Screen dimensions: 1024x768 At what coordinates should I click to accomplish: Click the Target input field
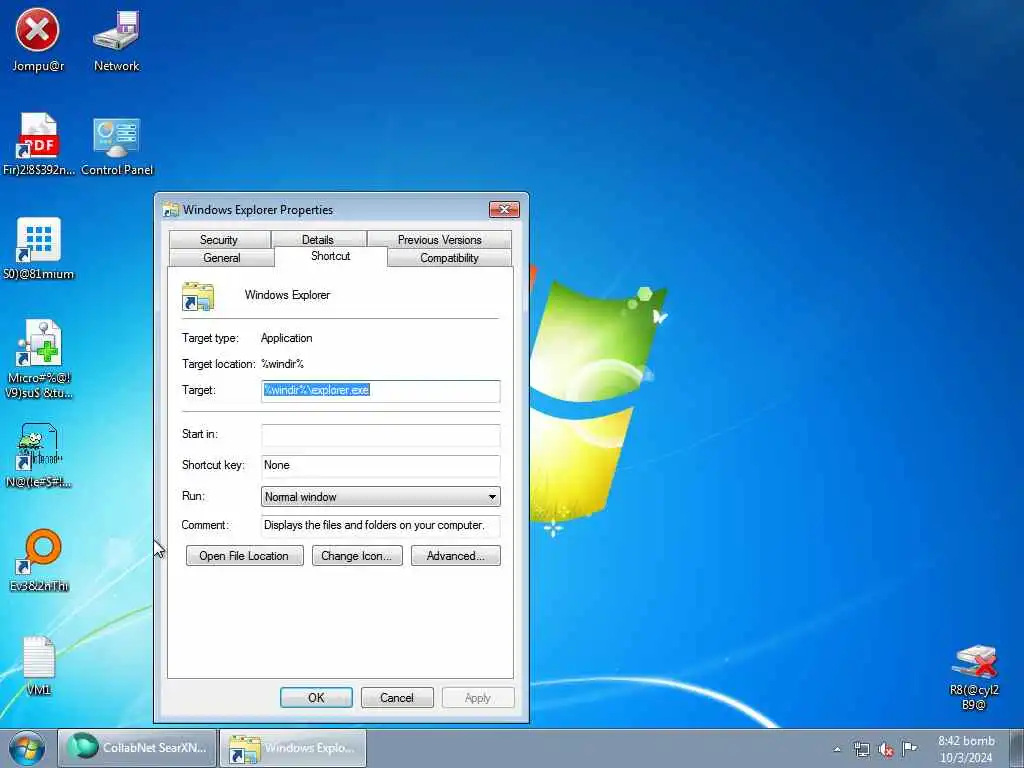(381, 391)
